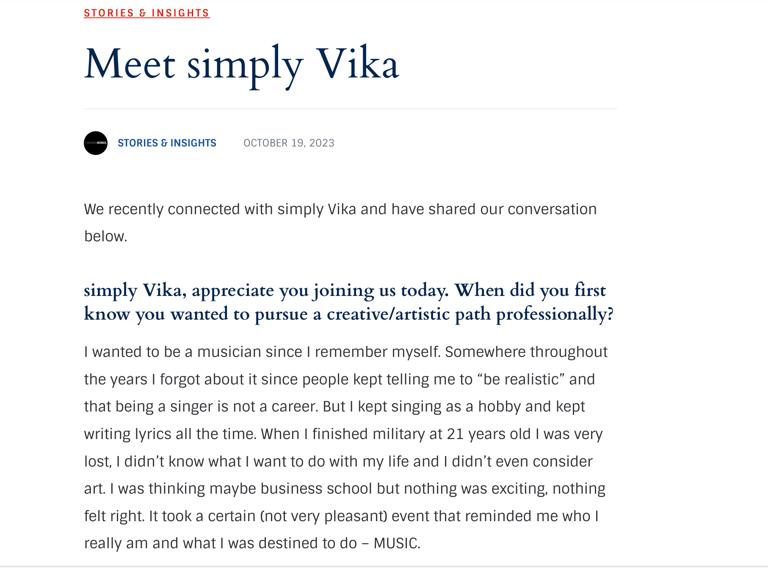Image resolution: width=768 pixels, height=569 pixels.
Task: Click the article title Meet simply Vika
Action: pos(241,65)
